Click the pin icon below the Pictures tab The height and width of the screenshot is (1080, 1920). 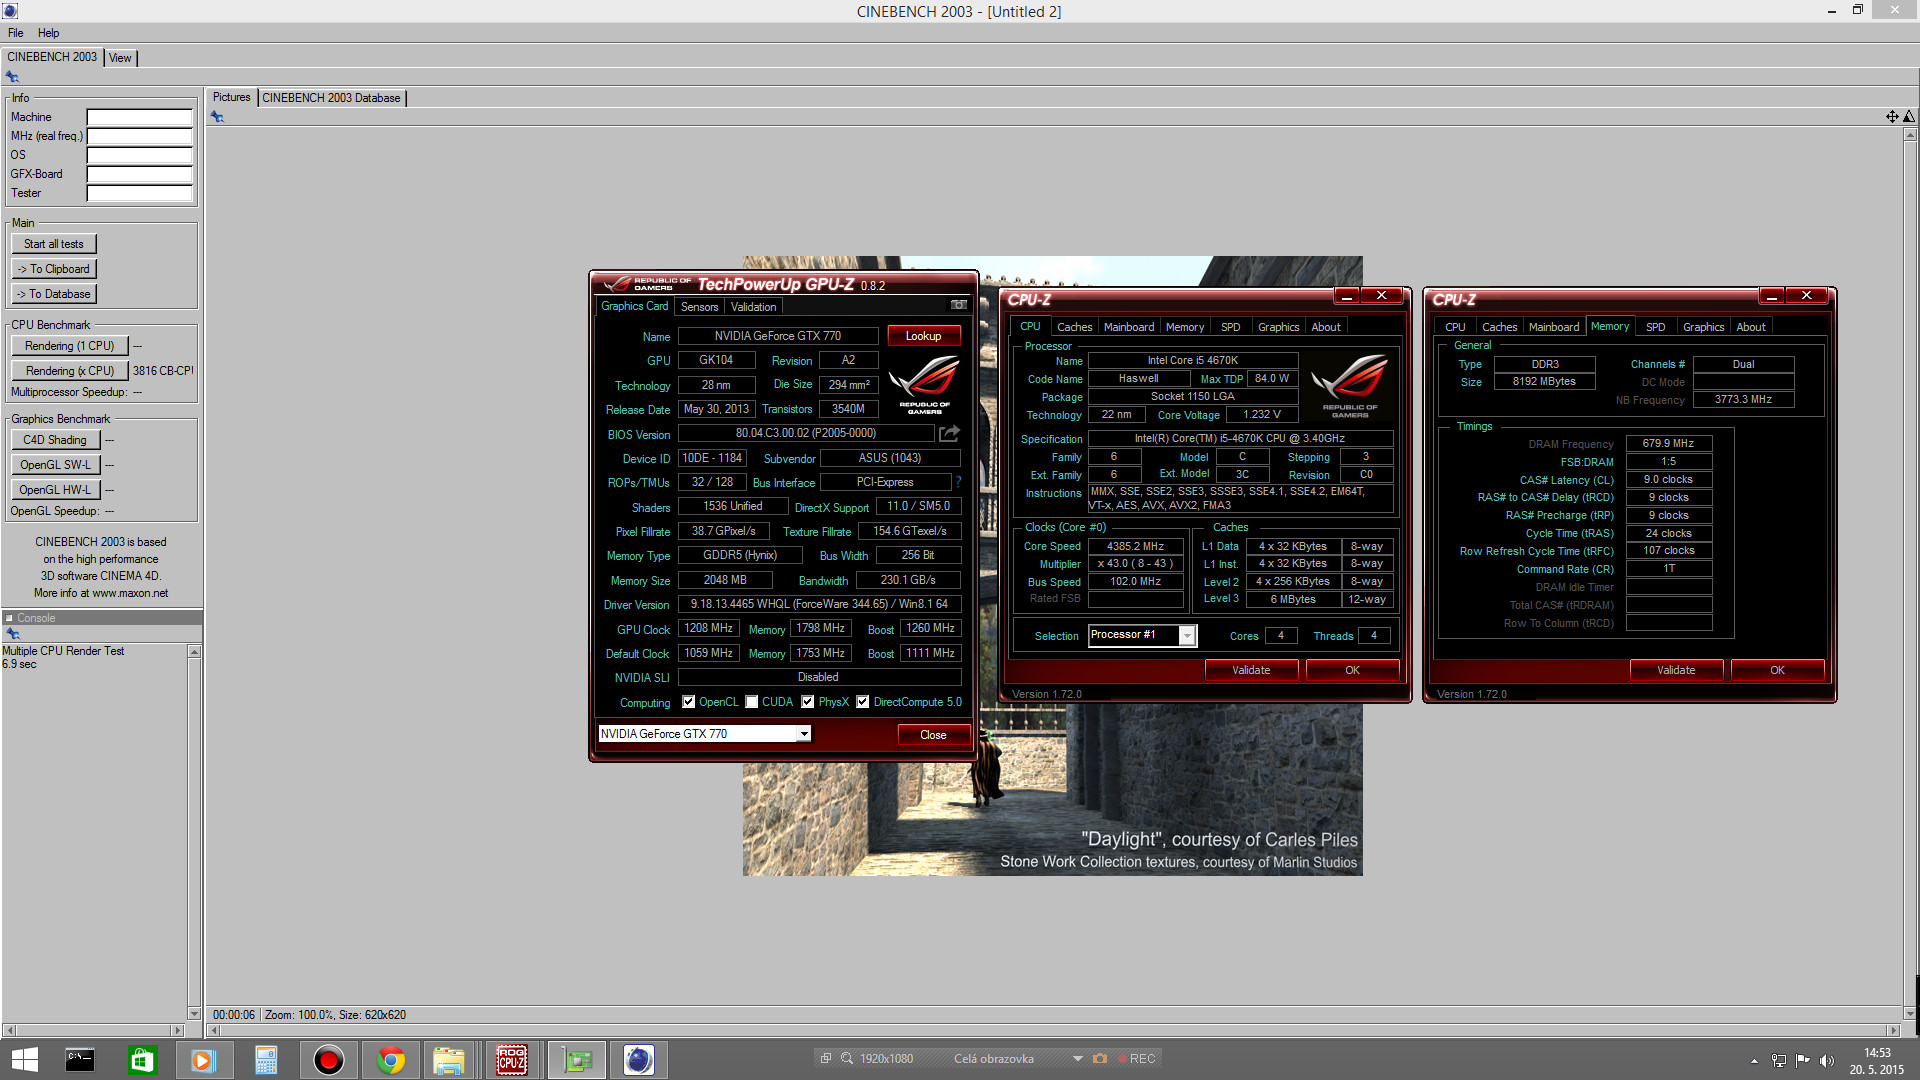(217, 117)
